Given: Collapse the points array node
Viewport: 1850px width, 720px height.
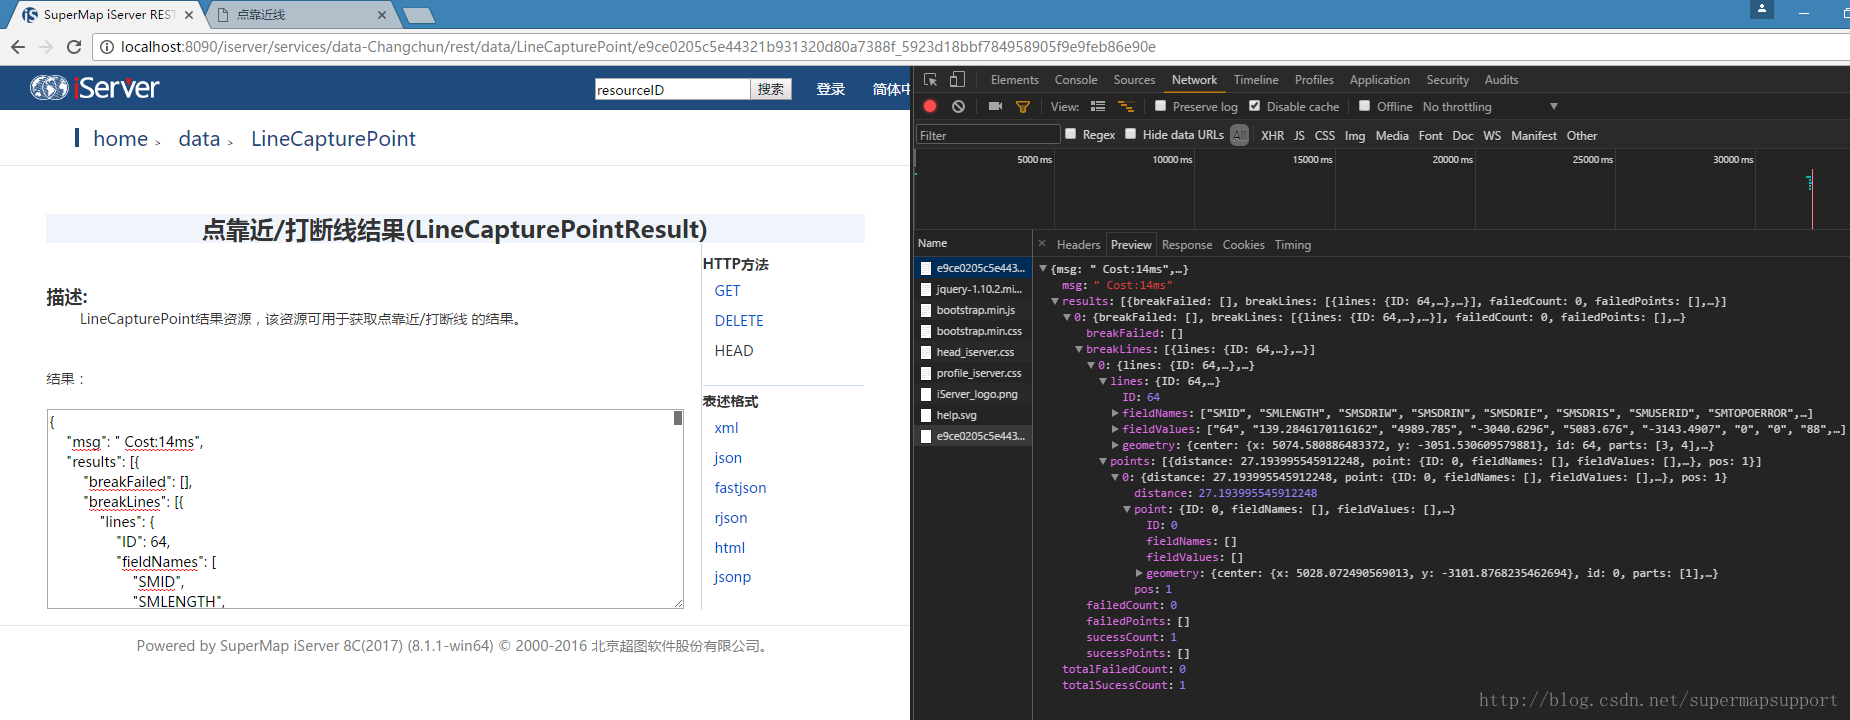Looking at the screenshot, I should tap(1103, 460).
